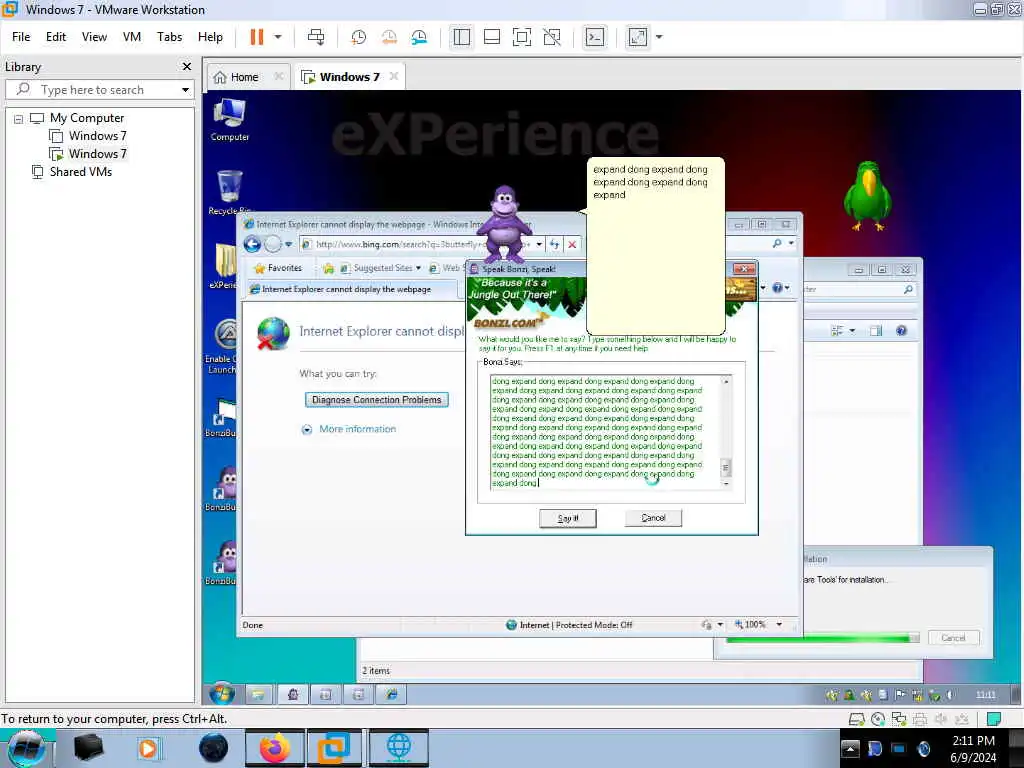
Task: Click the library search field
Action: tap(100, 89)
